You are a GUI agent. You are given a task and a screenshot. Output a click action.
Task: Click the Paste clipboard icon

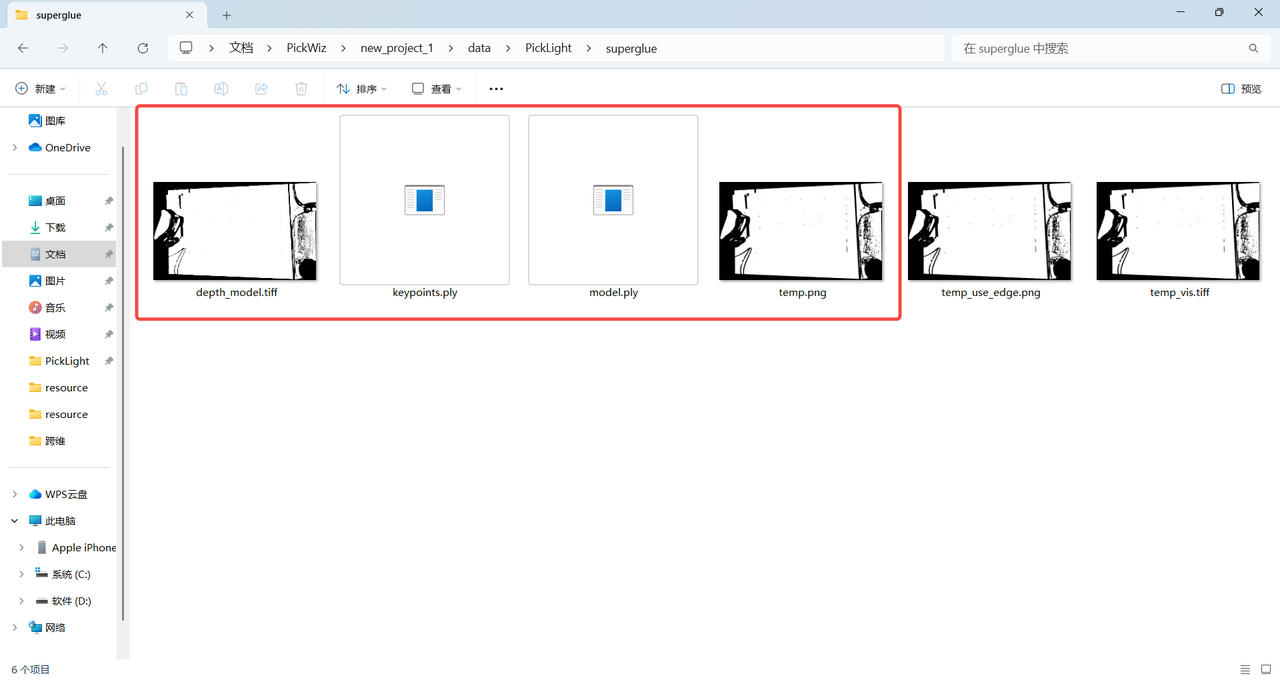(181, 89)
